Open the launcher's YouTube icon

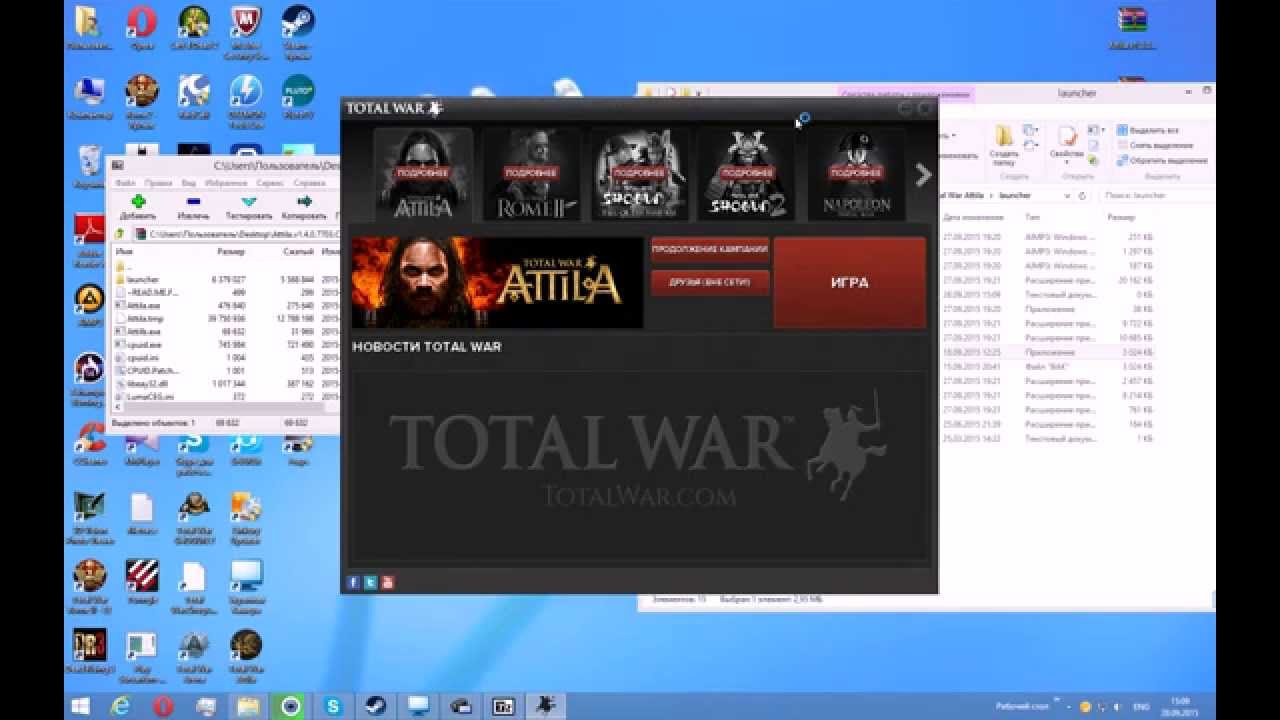pos(388,582)
